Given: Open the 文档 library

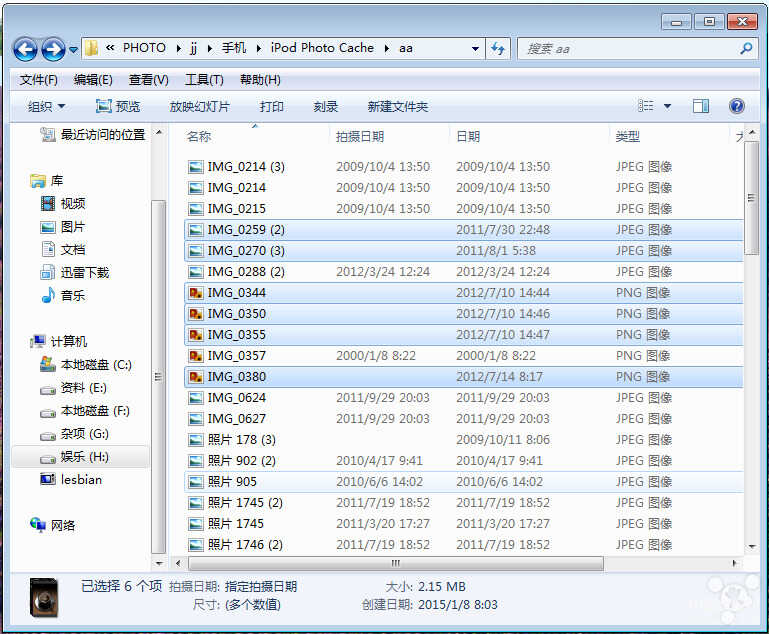Looking at the screenshot, I should pos(63,249).
